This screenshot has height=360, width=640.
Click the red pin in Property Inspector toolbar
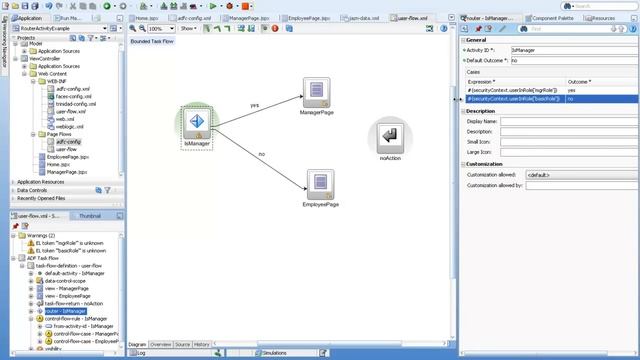point(478,29)
